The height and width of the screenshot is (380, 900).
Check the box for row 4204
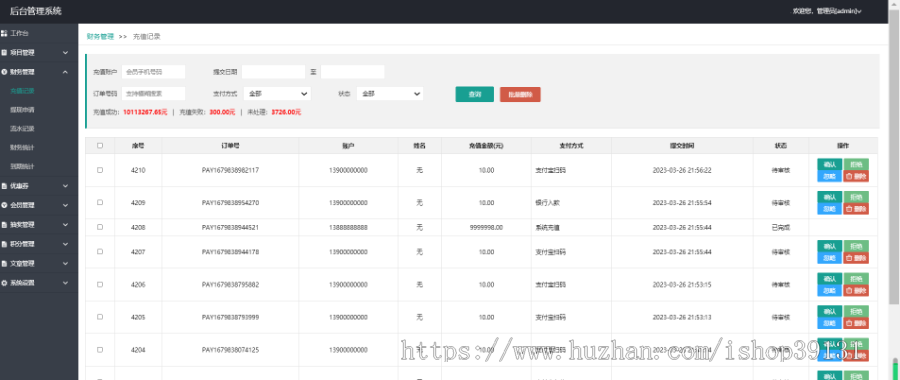[100, 350]
